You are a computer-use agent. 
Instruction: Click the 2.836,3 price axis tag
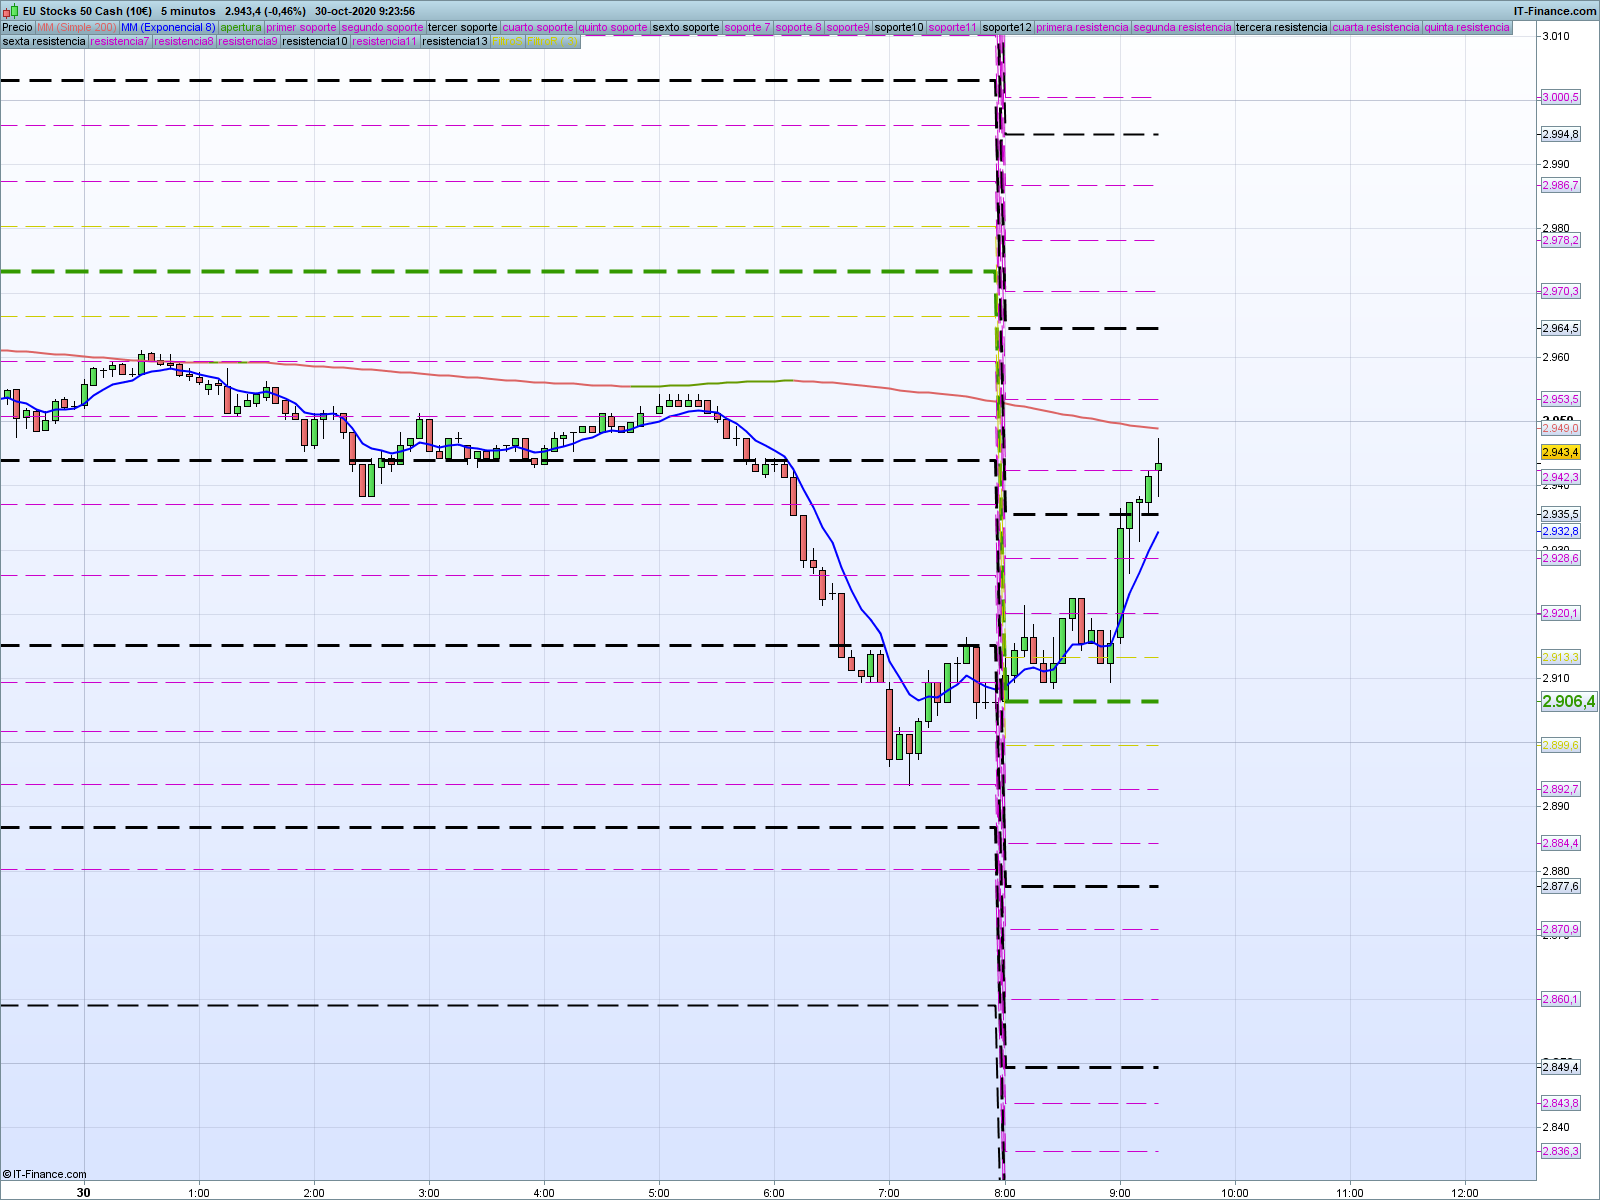[1560, 1151]
